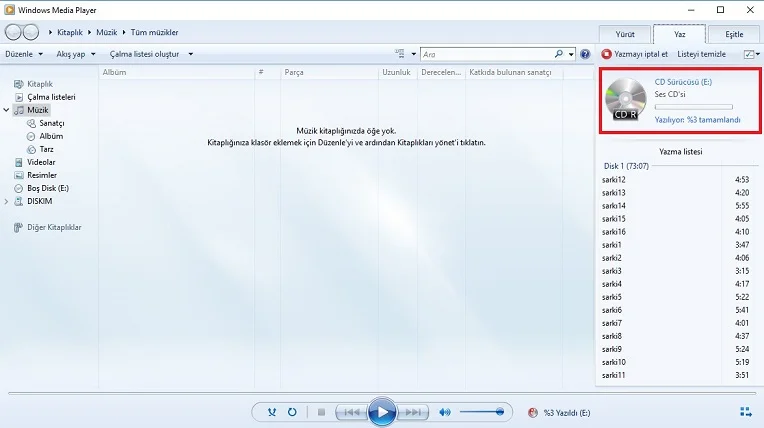This screenshot has height=428, width=764.
Task: Collapse the Müzik tree node
Action: click(x=6, y=110)
